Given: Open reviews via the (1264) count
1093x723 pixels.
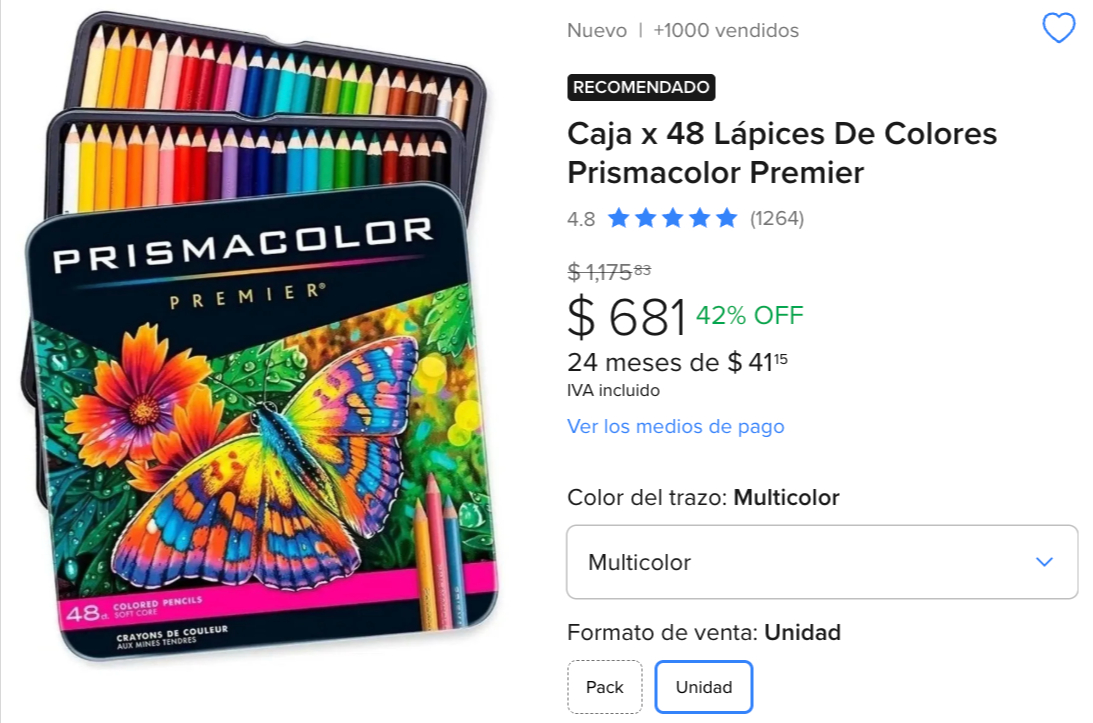Looking at the screenshot, I should click(777, 219).
